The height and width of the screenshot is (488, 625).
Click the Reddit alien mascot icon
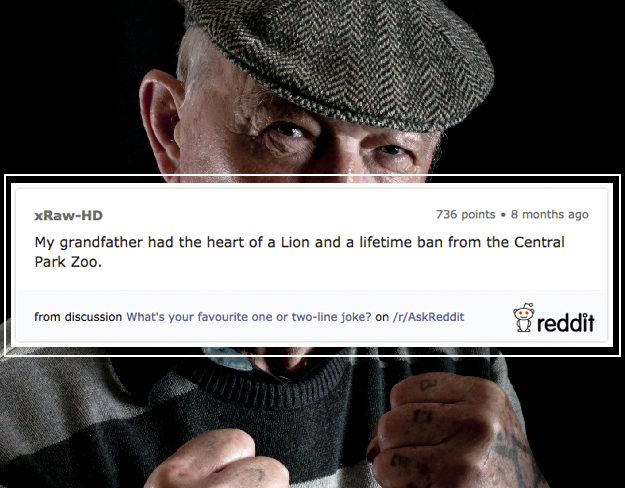(523, 317)
